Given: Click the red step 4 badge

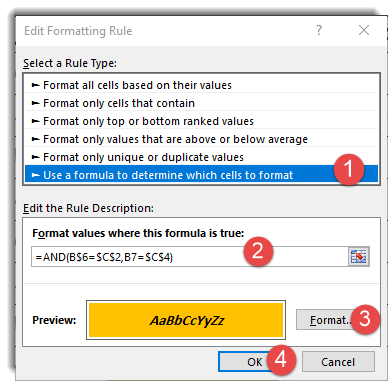Looking at the screenshot, I should (x=281, y=360).
